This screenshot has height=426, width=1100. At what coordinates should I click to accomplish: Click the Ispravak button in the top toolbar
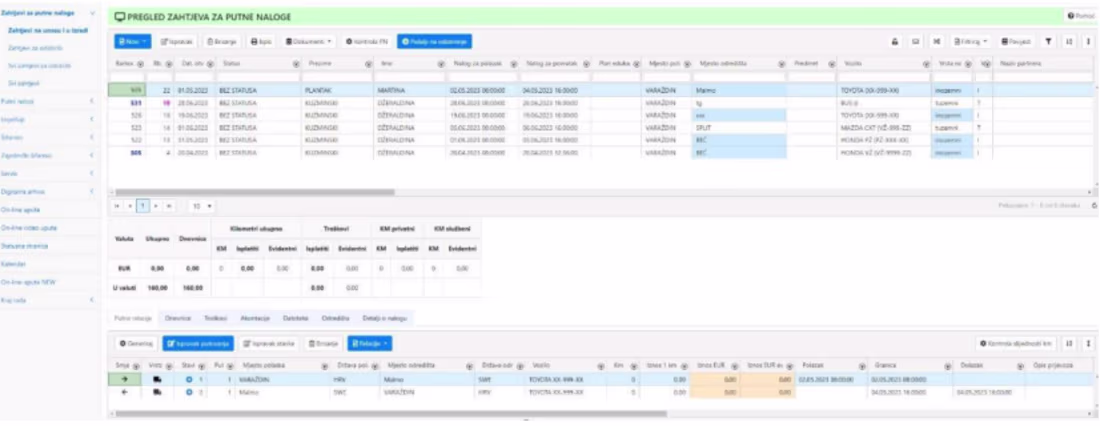click(177, 42)
